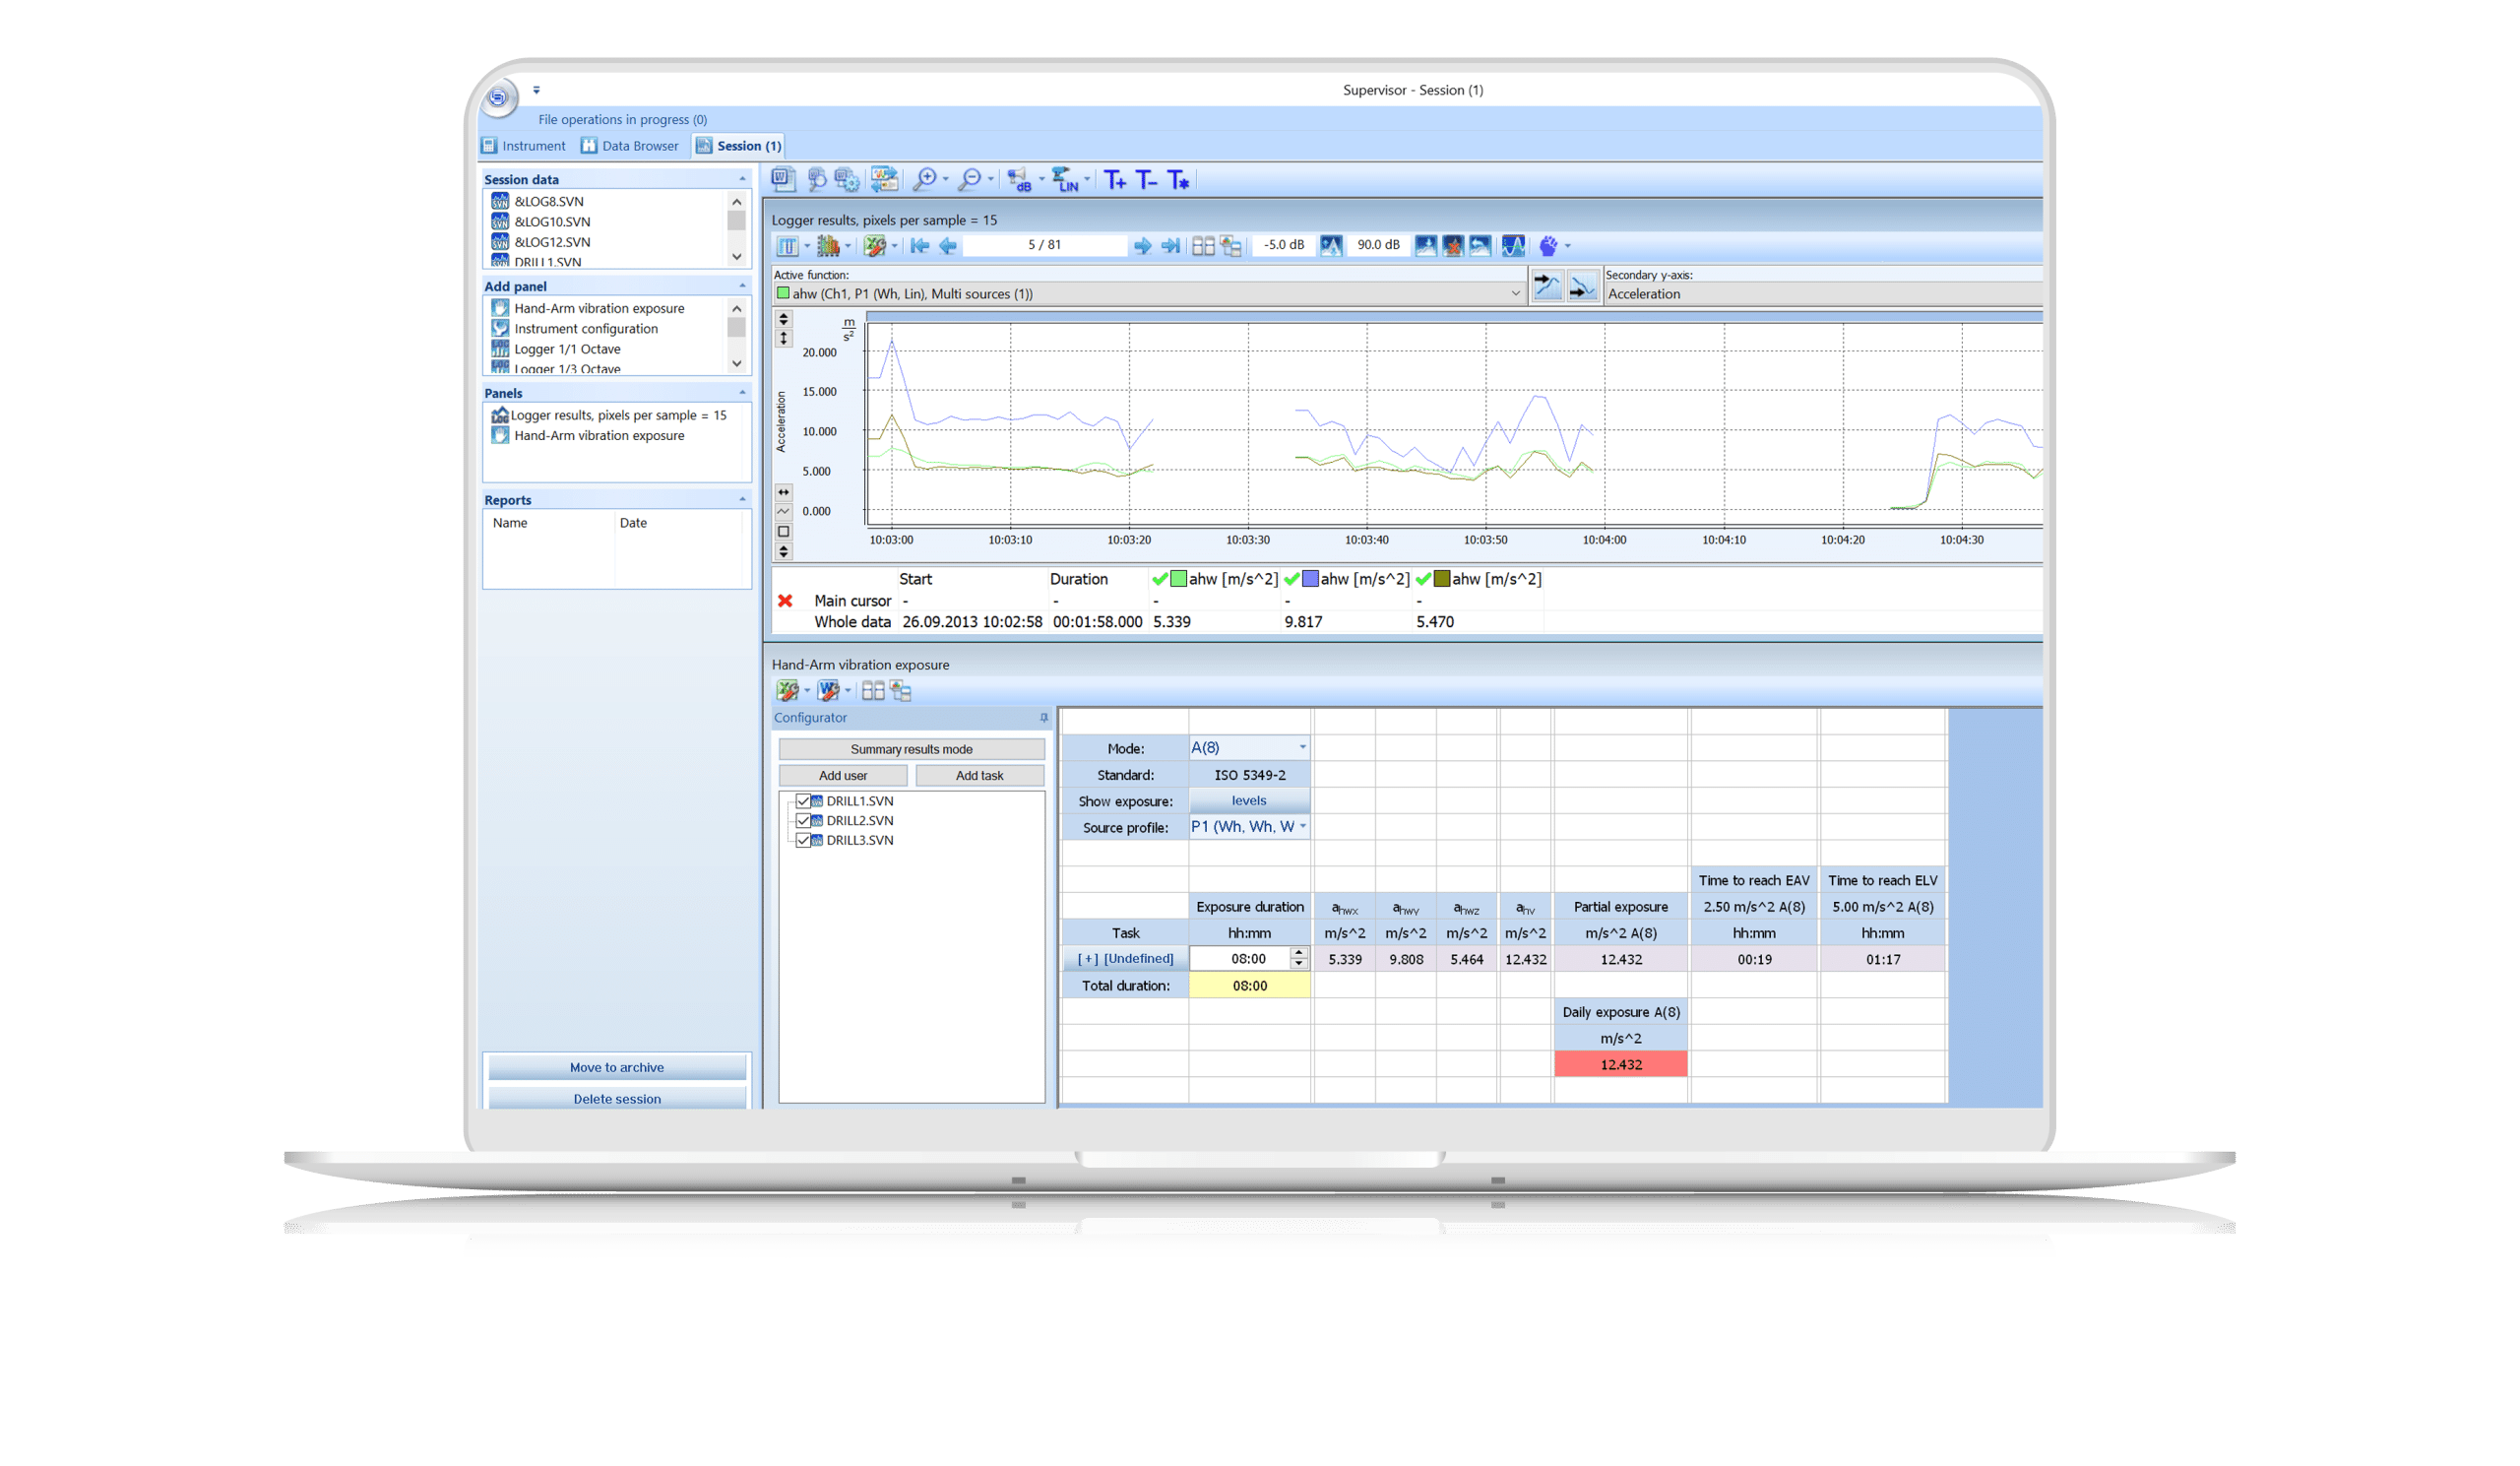Click the Word report export icon
Screen dimensions: 2520x1466
[x=783, y=180]
